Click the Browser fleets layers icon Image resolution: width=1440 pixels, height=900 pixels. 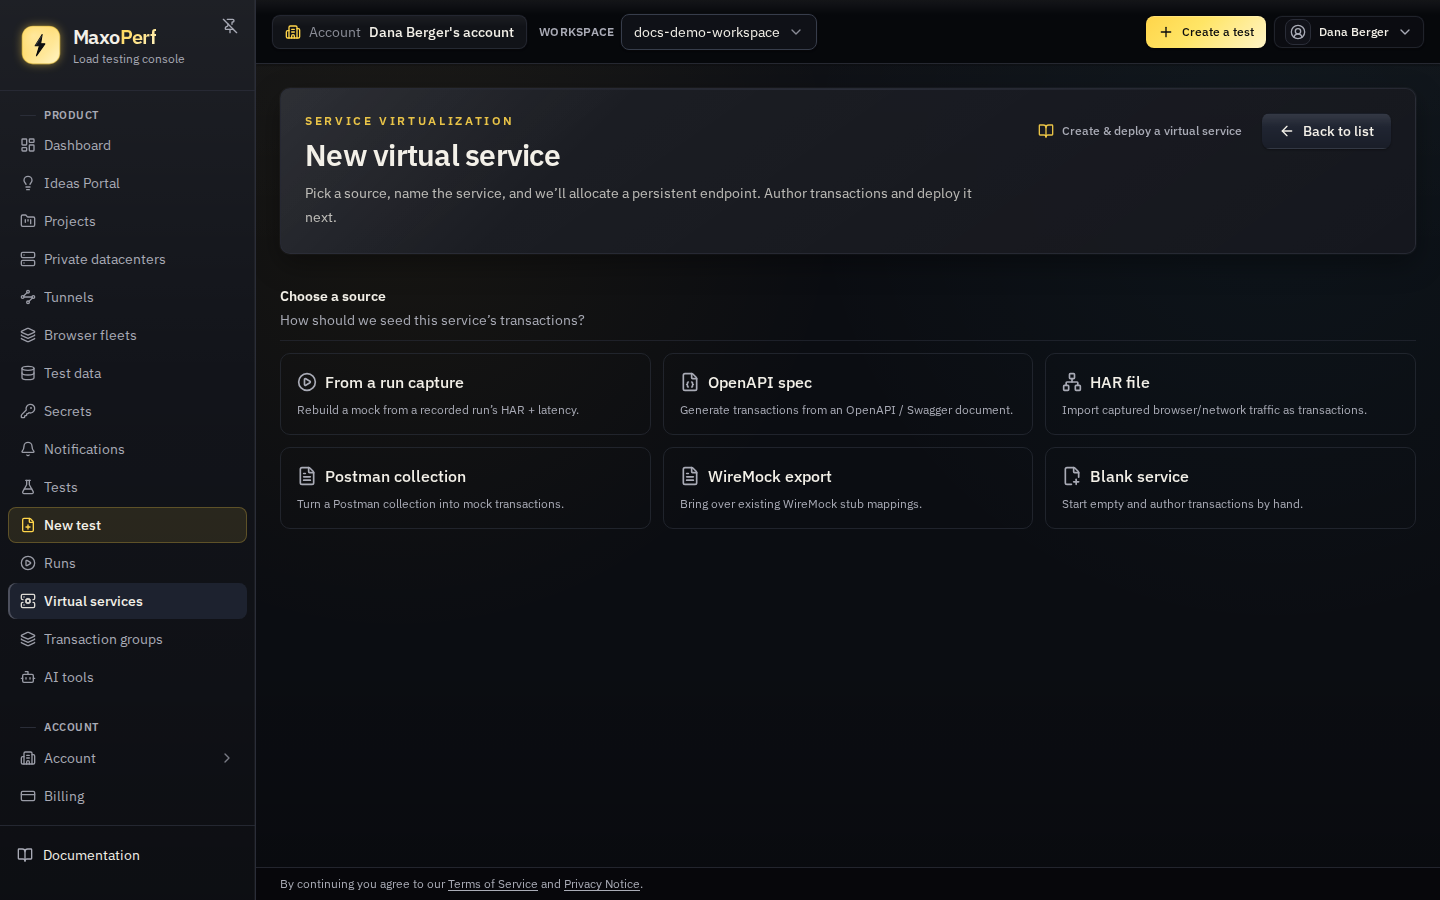28,335
